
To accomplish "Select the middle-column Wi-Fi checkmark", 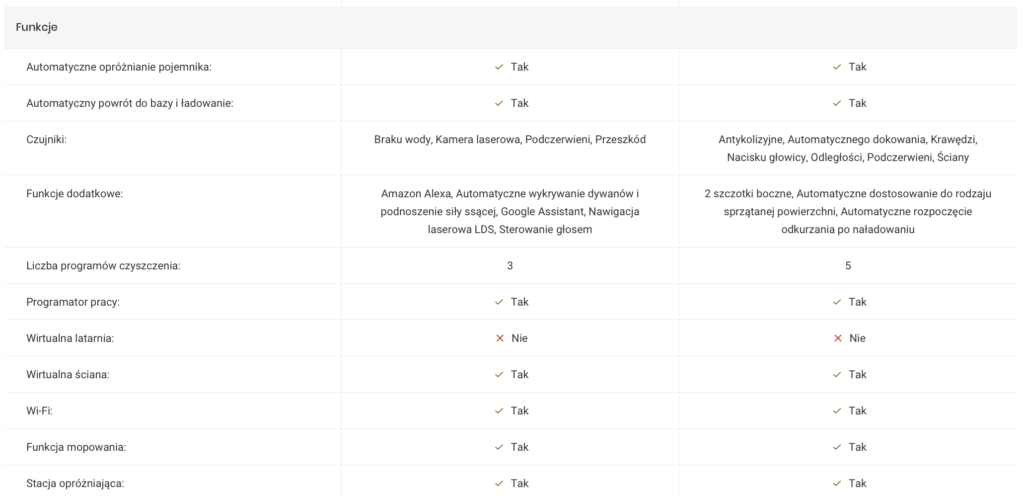I will 498,410.
